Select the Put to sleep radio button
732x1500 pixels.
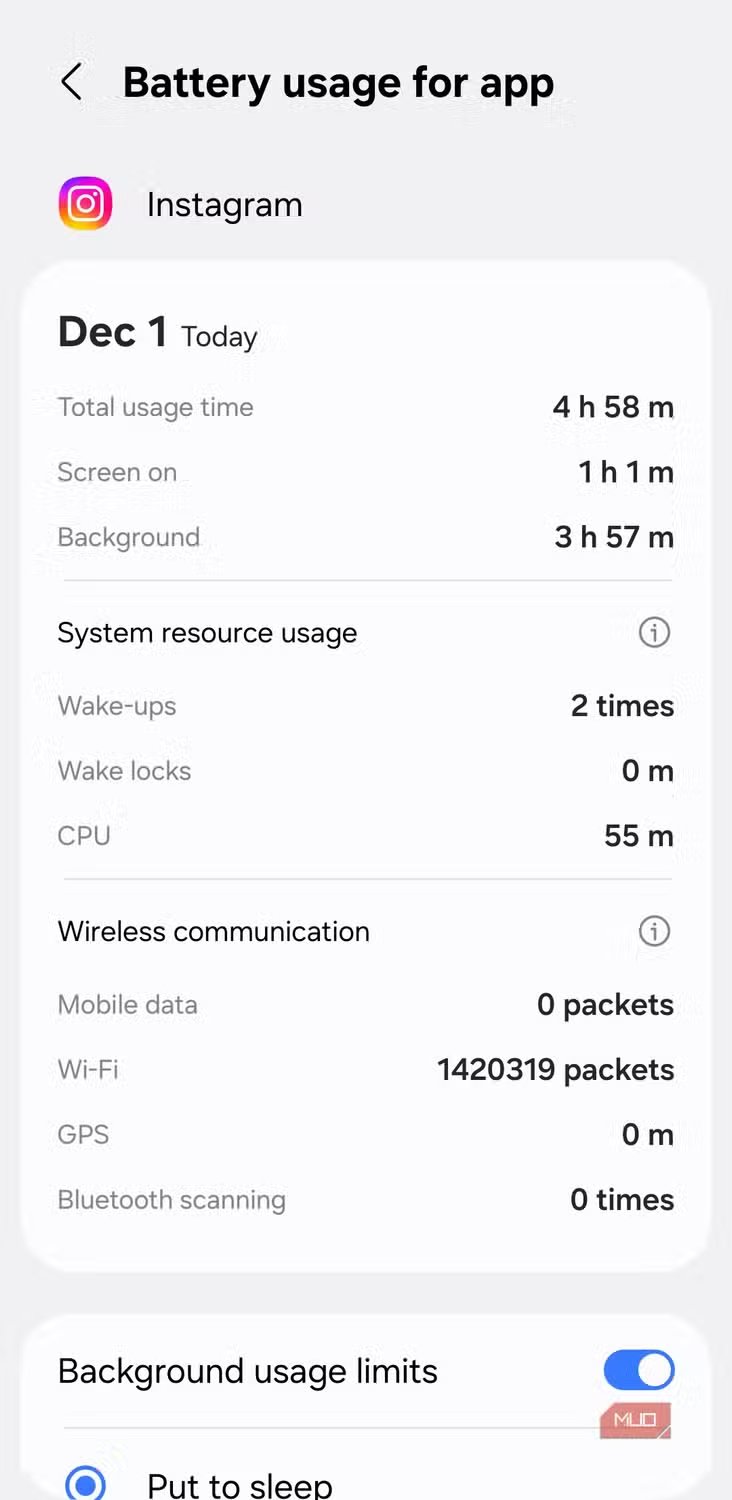point(86,1483)
